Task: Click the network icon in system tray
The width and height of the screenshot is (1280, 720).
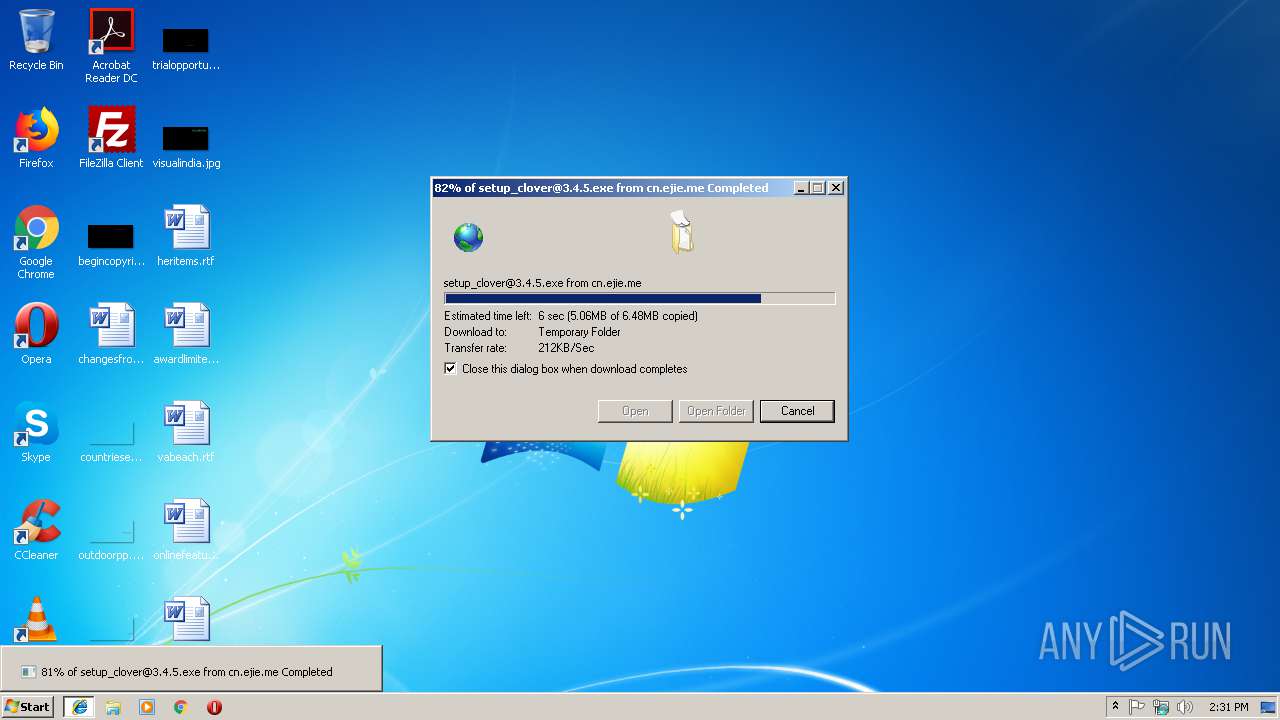Action: coord(1161,707)
